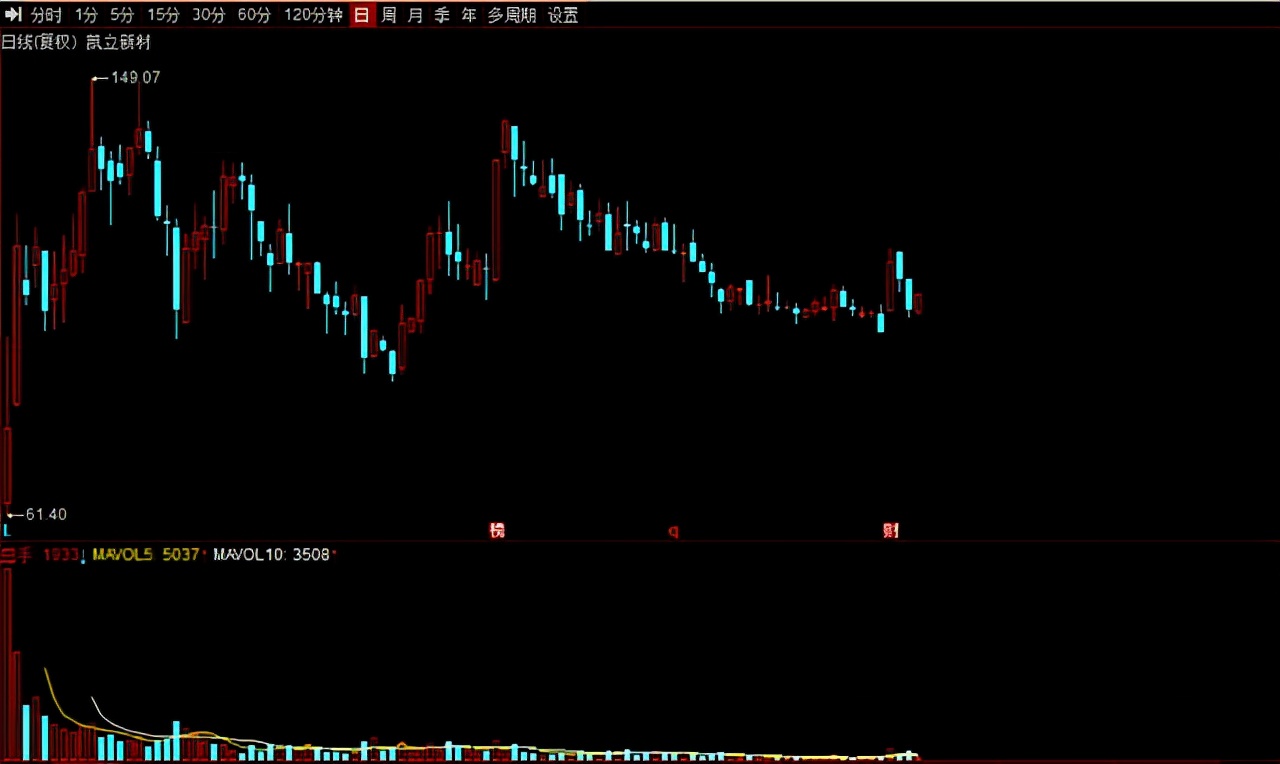Click the blue L marker at chart bottom-left
The width and height of the screenshot is (1280, 764).
[x=6, y=529]
